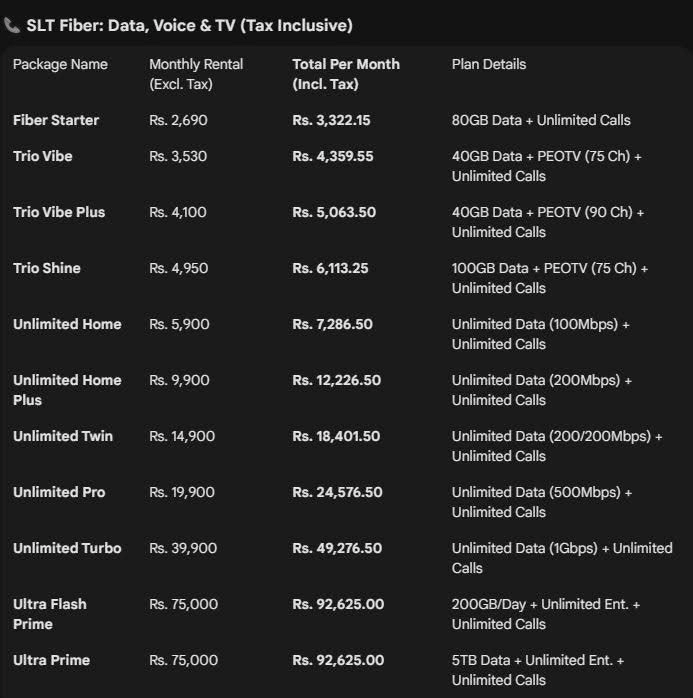Select the Fiber Starter package name

tap(56, 120)
